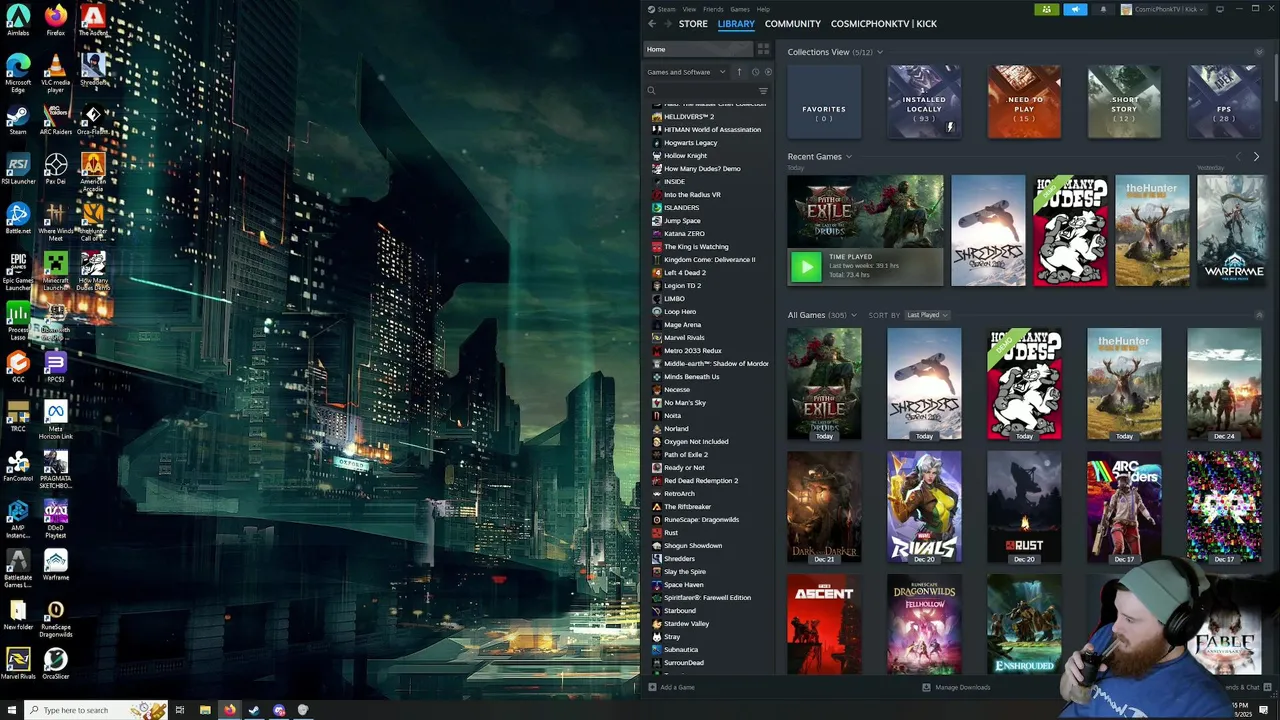Open the Need to Play collection tile
Viewport: 1280px width, 720px height.
tap(1024, 102)
